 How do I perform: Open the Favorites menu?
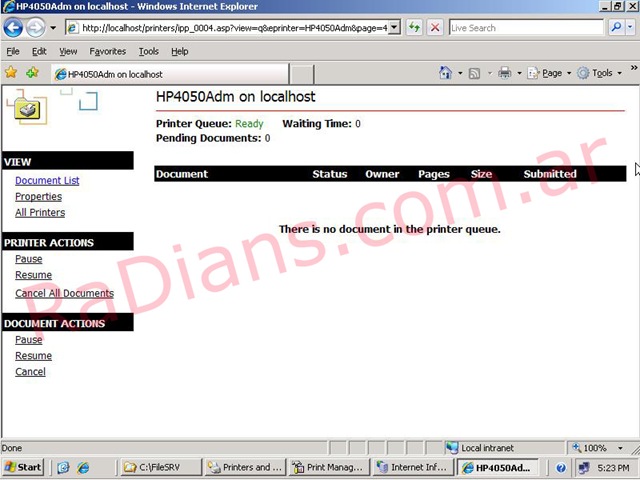tap(107, 51)
